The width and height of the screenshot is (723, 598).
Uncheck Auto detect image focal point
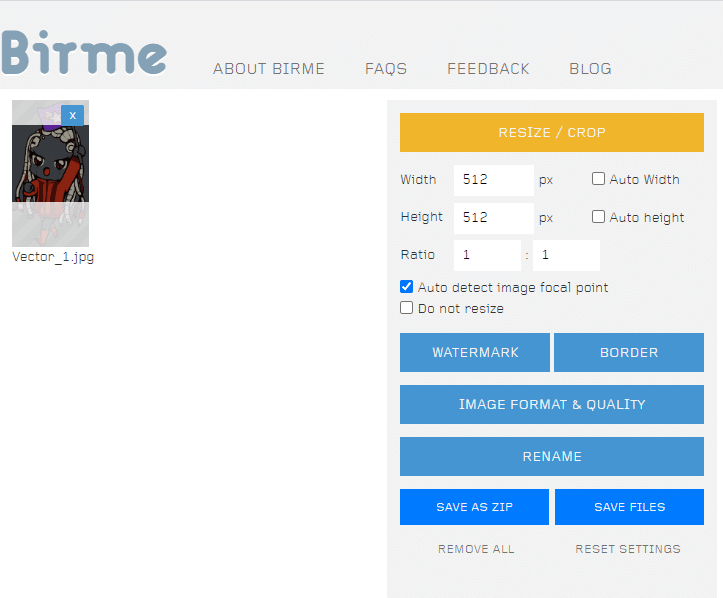[x=406, y=287]
